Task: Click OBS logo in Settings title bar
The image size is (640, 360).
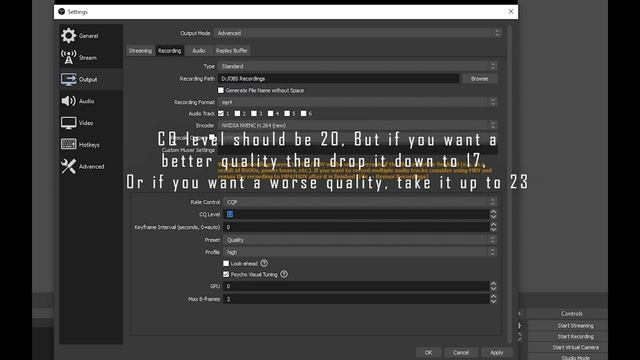Action: click(x=62, y=11)
